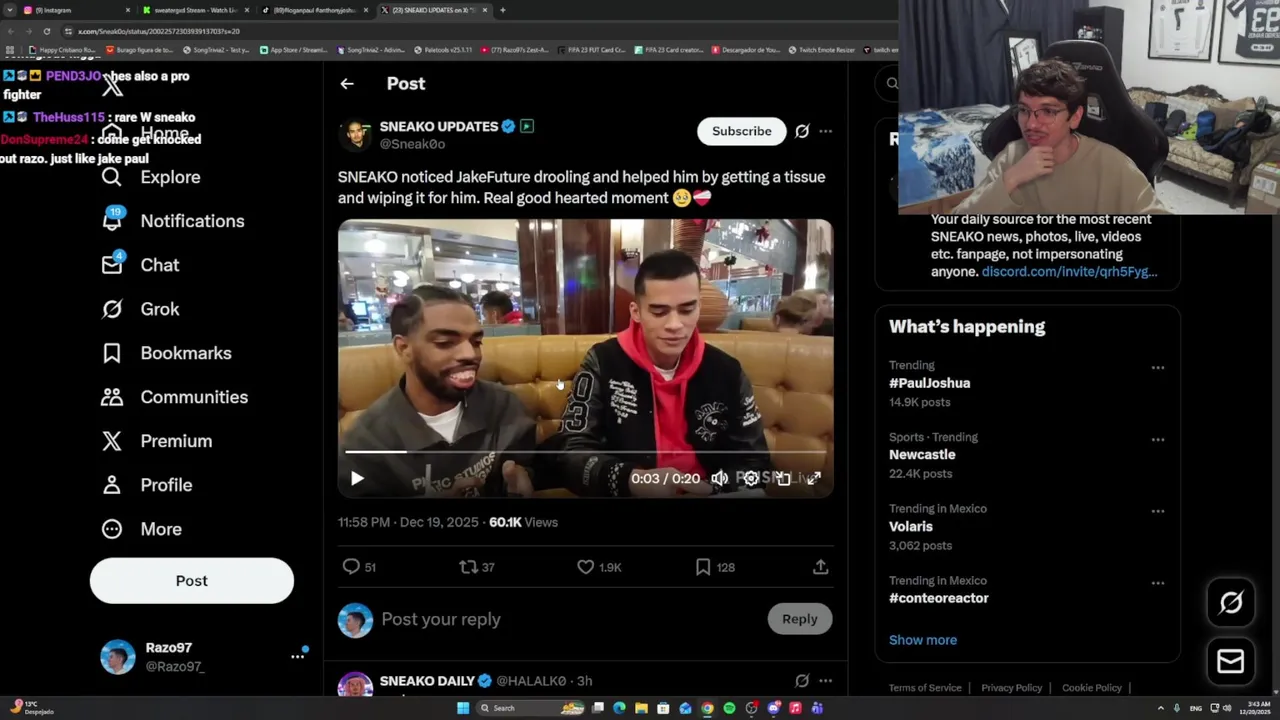This screenshot has width=1280, height=720.
Task: Open trending topic #conteoreactor
Action: 939,598
